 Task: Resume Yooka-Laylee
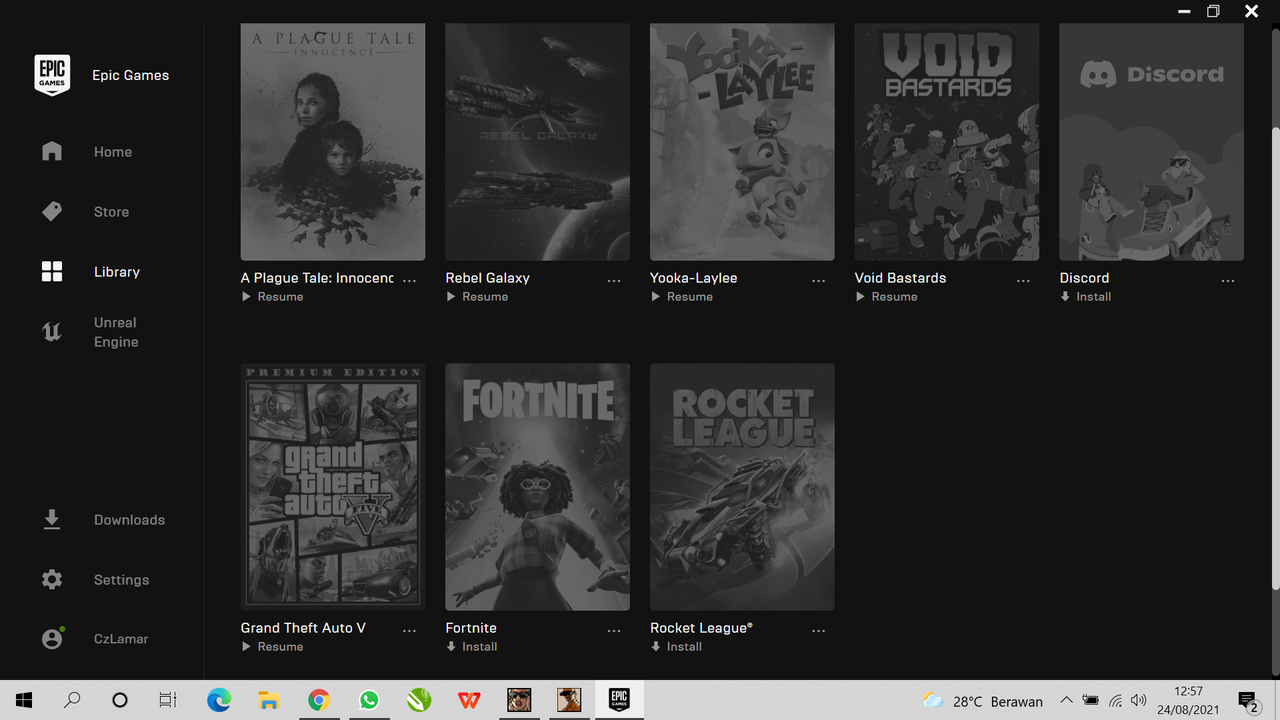682,297
